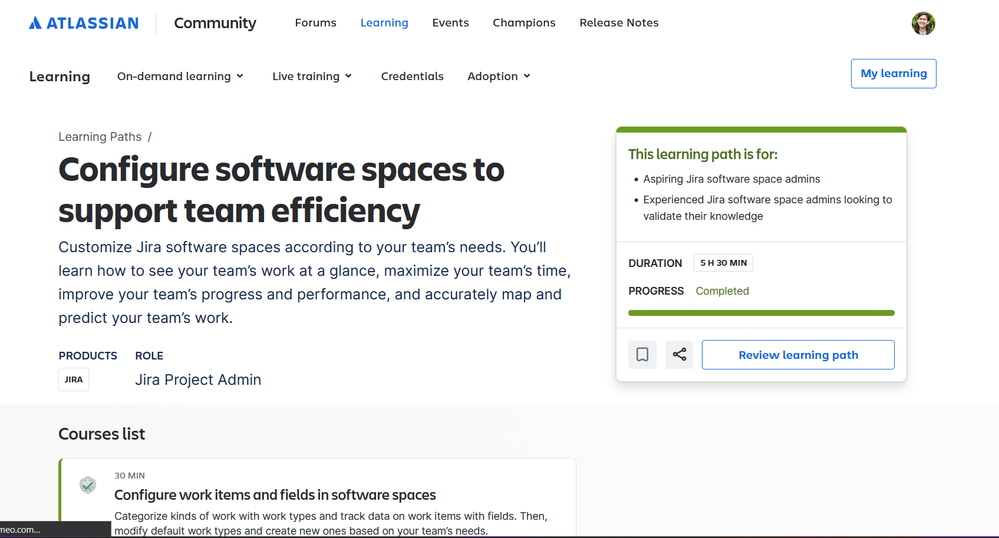Click the Learning section heading link

point(60,76)
